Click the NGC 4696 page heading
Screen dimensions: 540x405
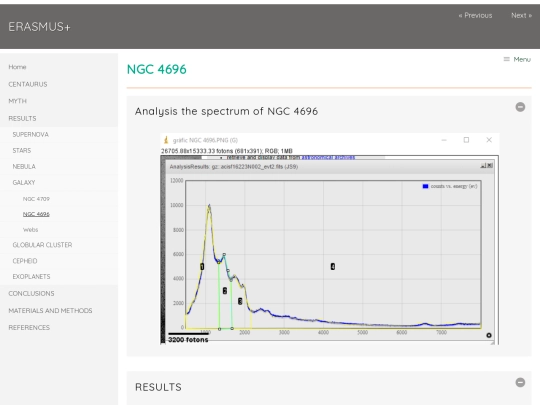click(157, 70)
